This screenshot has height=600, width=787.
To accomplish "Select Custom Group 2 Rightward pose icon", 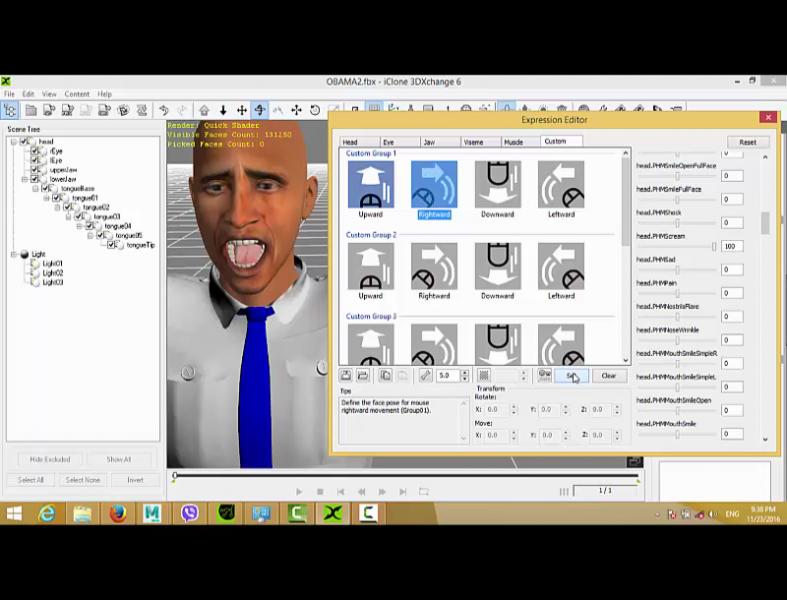I will pos(434,266).
